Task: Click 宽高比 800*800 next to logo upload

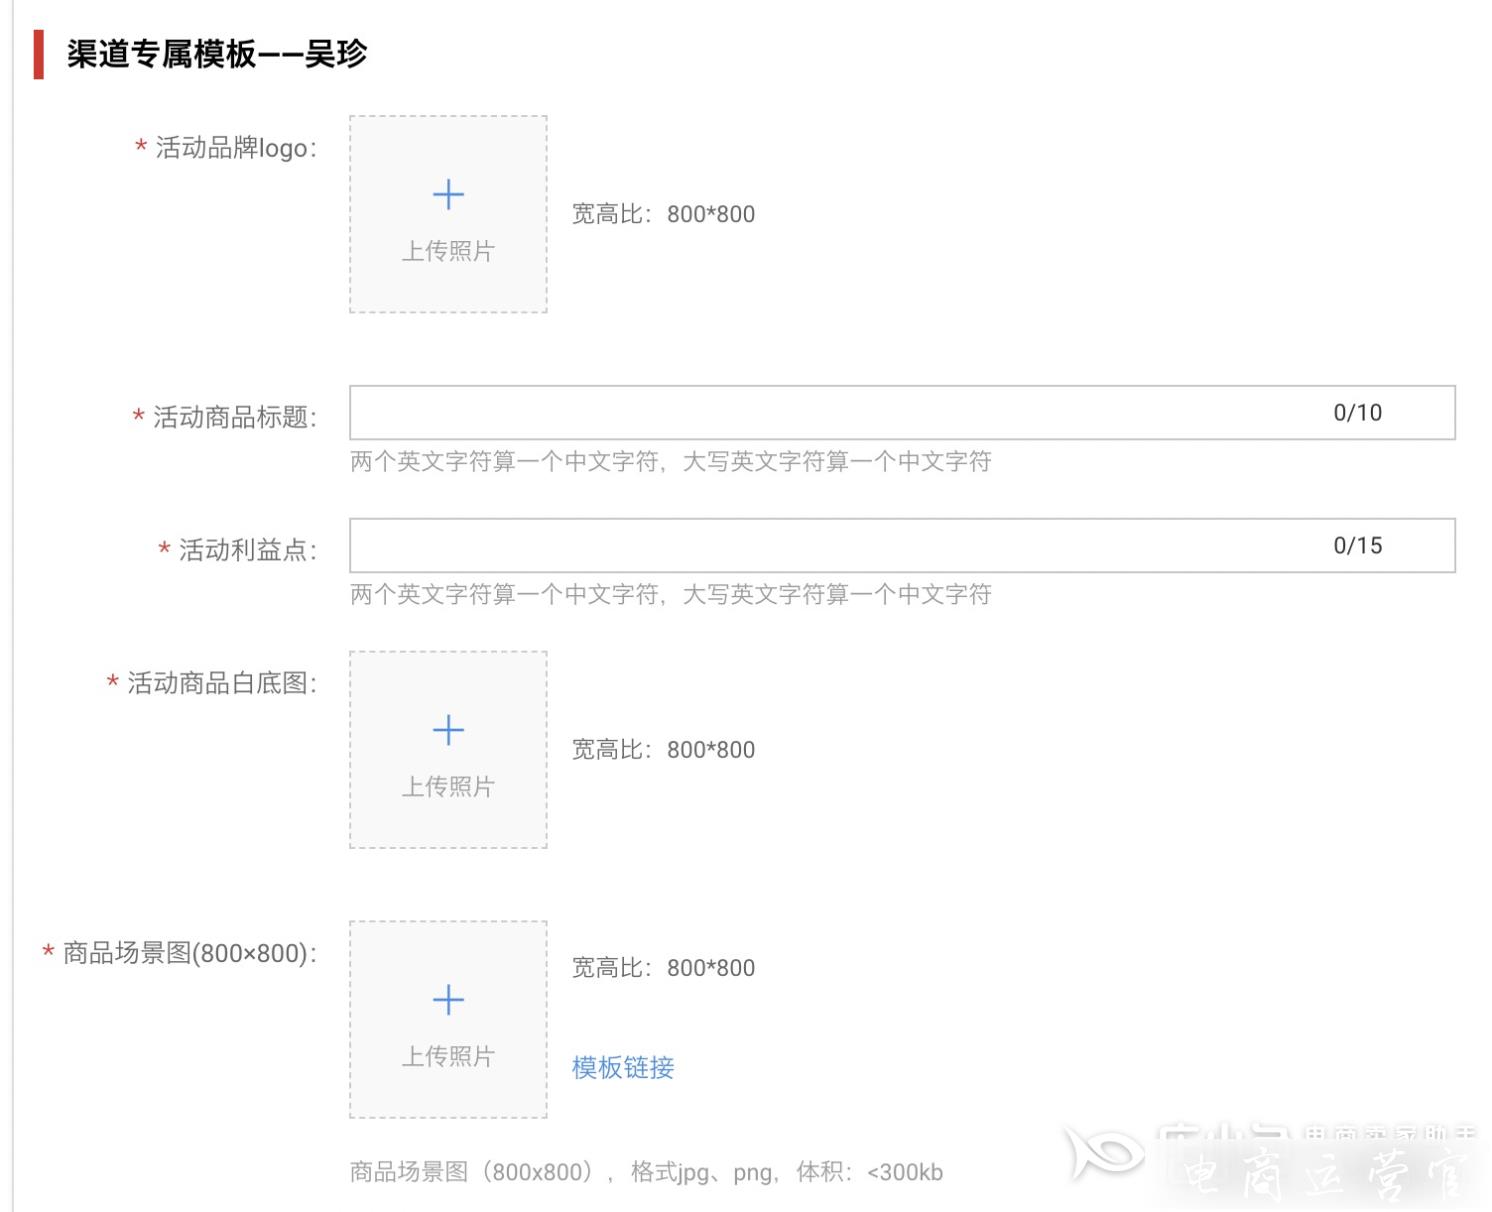Action: click(x=663, y=214)
